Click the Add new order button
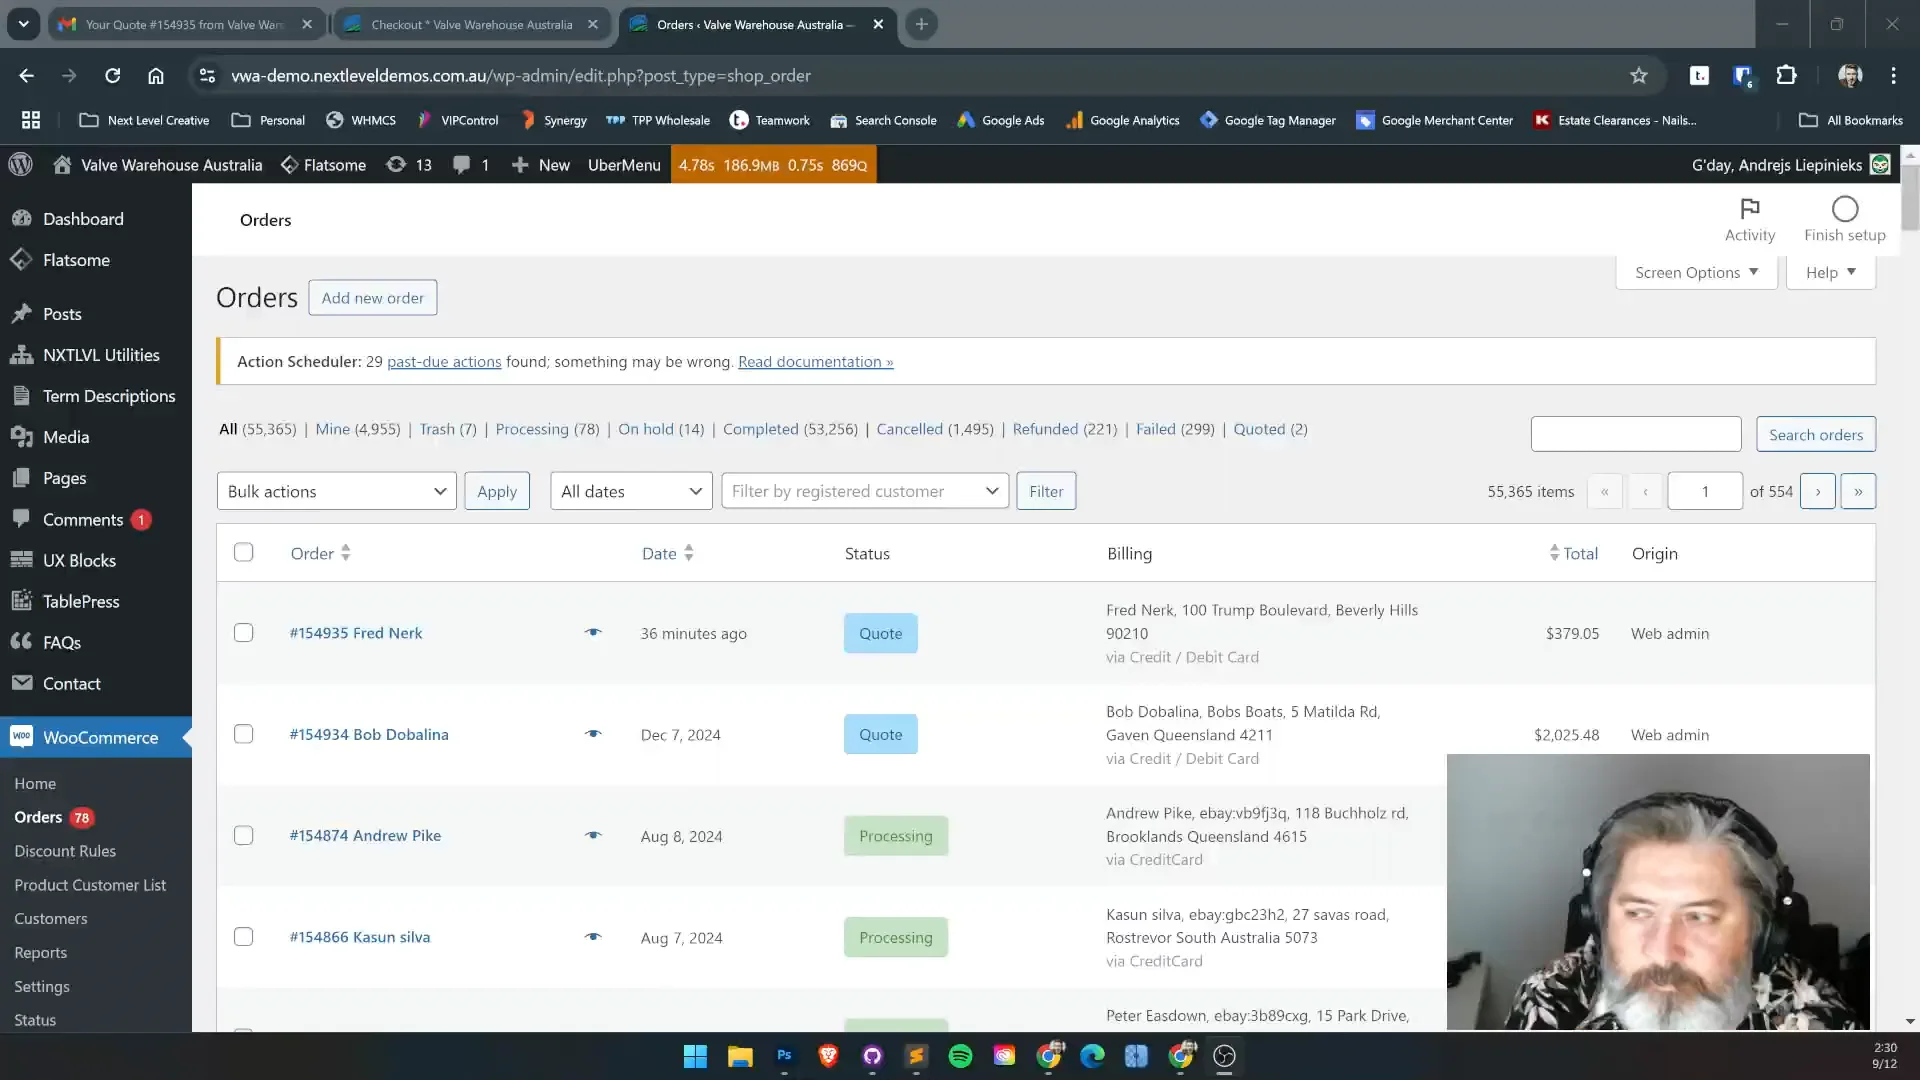1920x1080 pixels. [372, 298]
